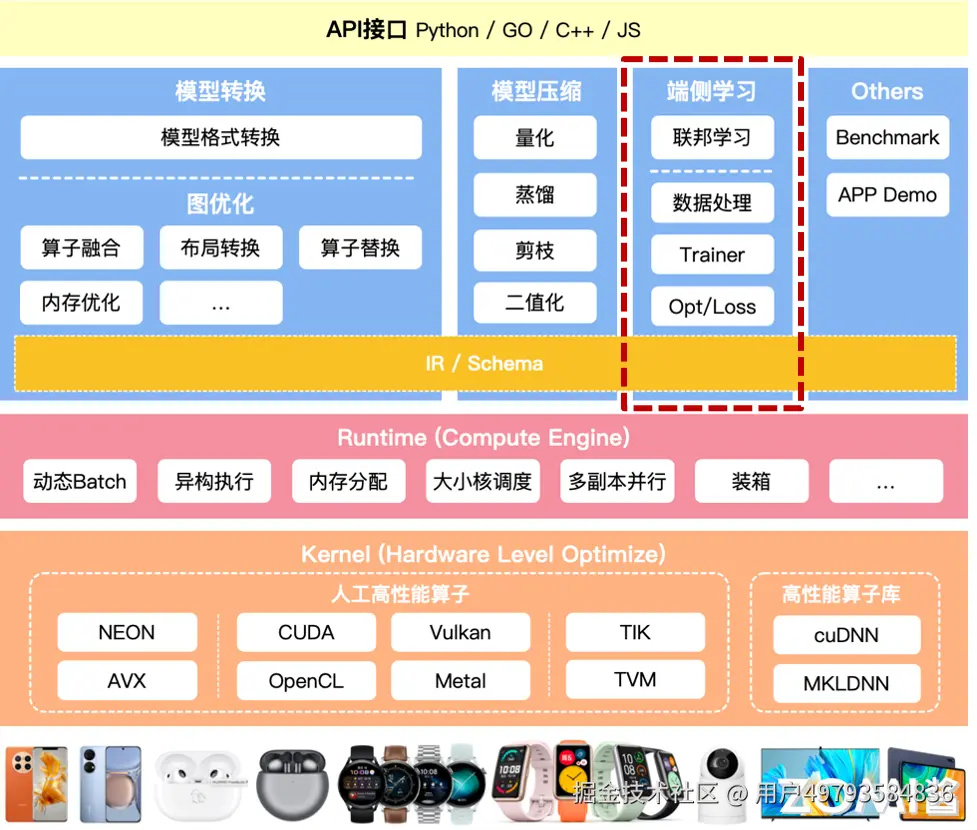The width and height of the screenshot is (977, 830).
Task: Click the NEON box
Action: tap(127, 632)
